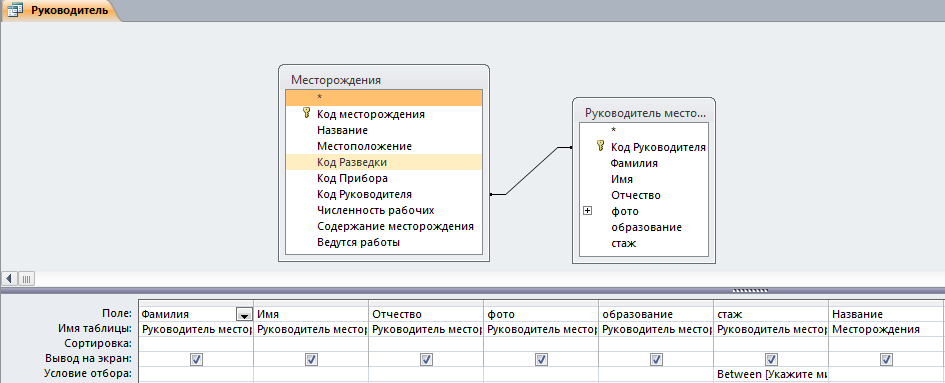Click the join line between tables
945x383 pixels.
point(531,171)
